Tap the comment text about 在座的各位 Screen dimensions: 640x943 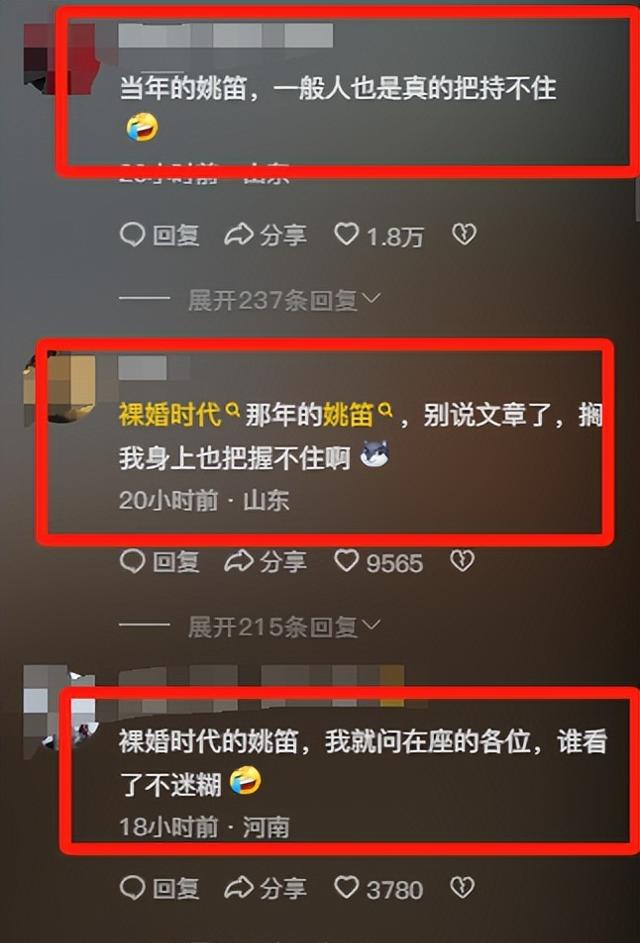[x=363, y=763]
